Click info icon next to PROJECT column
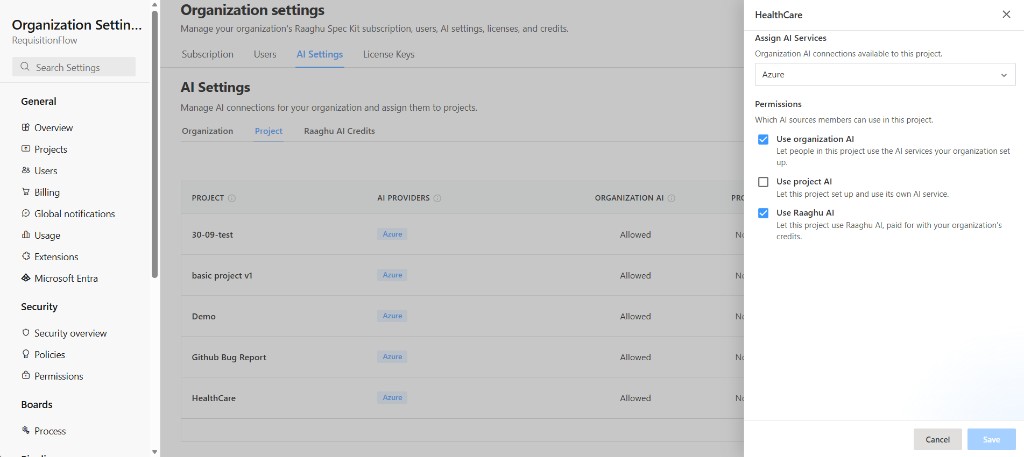This screenshot has height=457, width=1024. point(232,198)
